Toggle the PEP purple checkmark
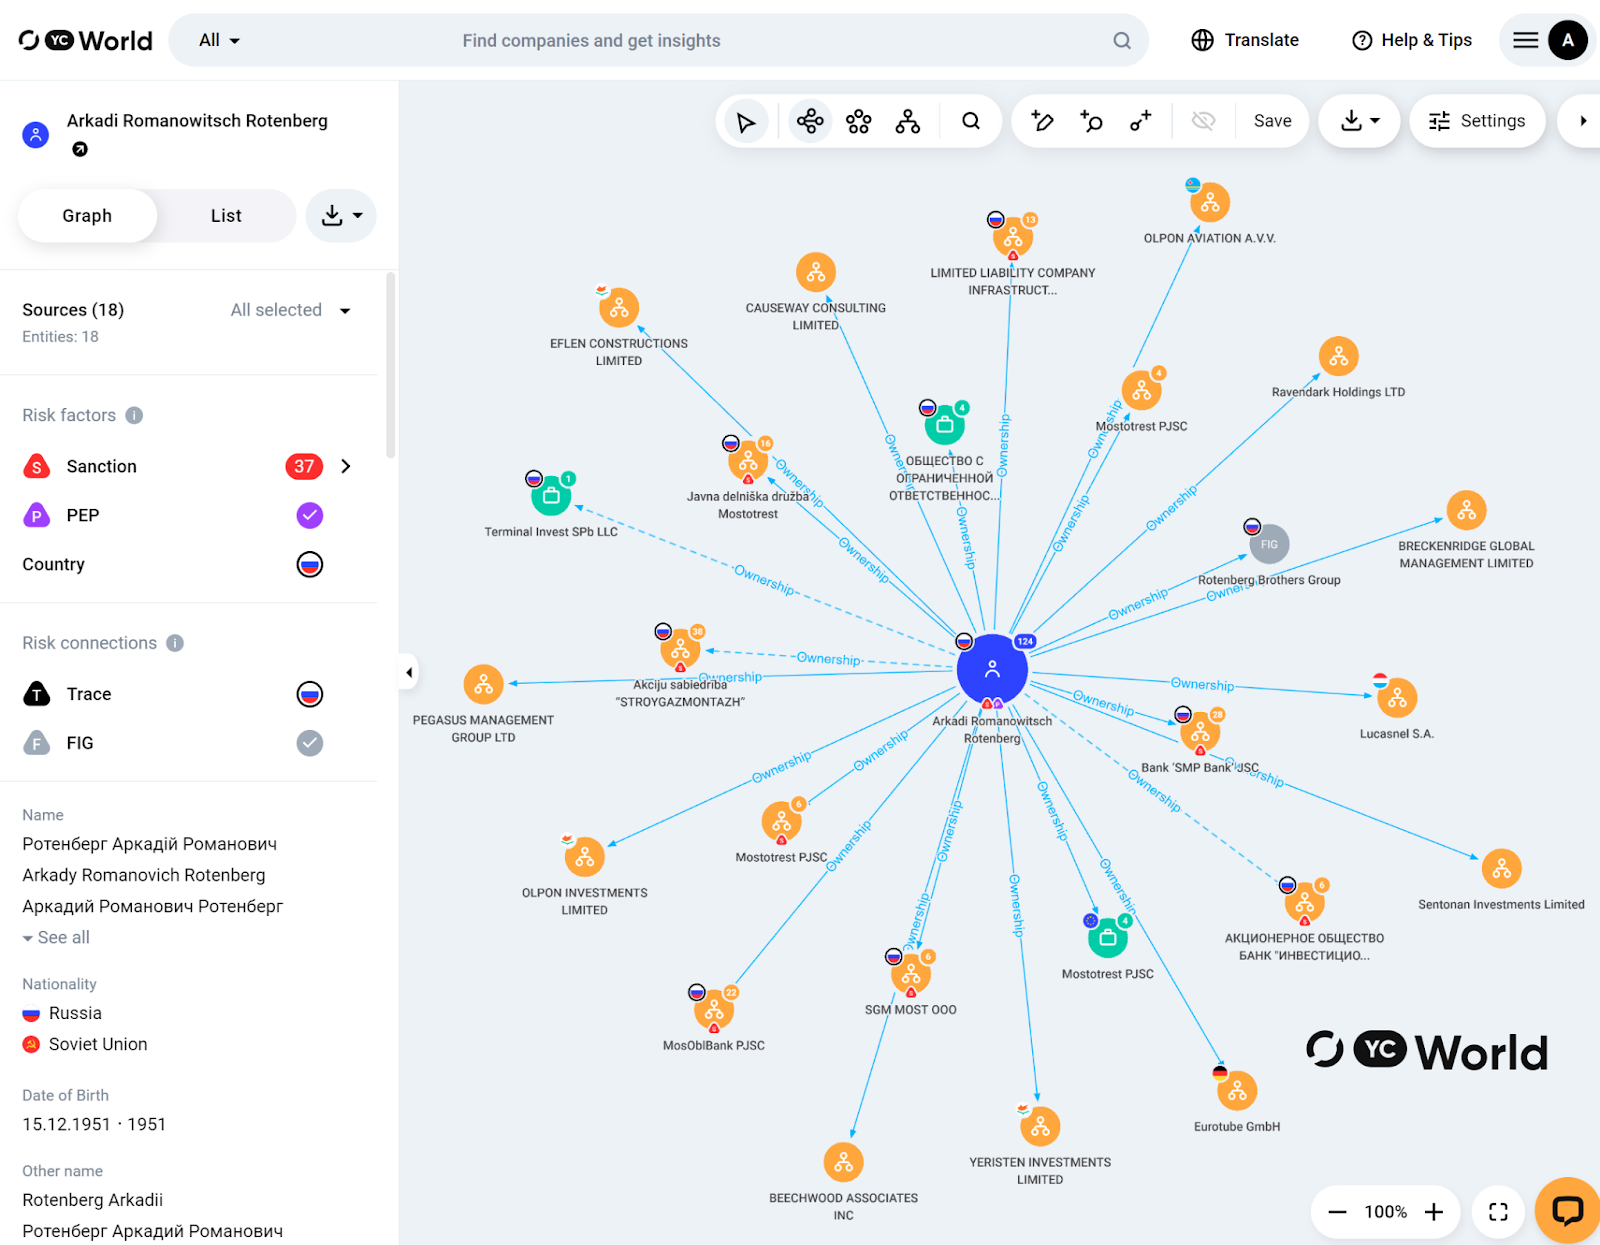Screen dimensions: 1600x1245 310,515
